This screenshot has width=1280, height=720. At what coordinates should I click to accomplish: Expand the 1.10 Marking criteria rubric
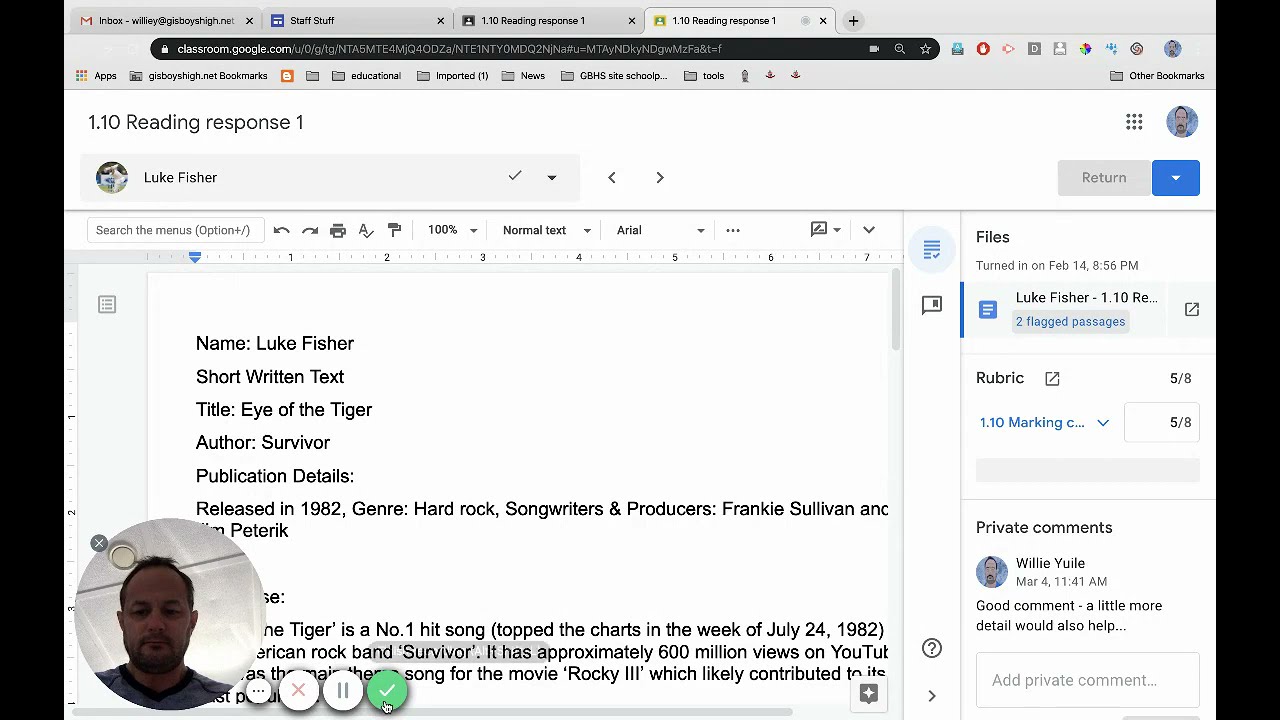(x=1044, y=423)
